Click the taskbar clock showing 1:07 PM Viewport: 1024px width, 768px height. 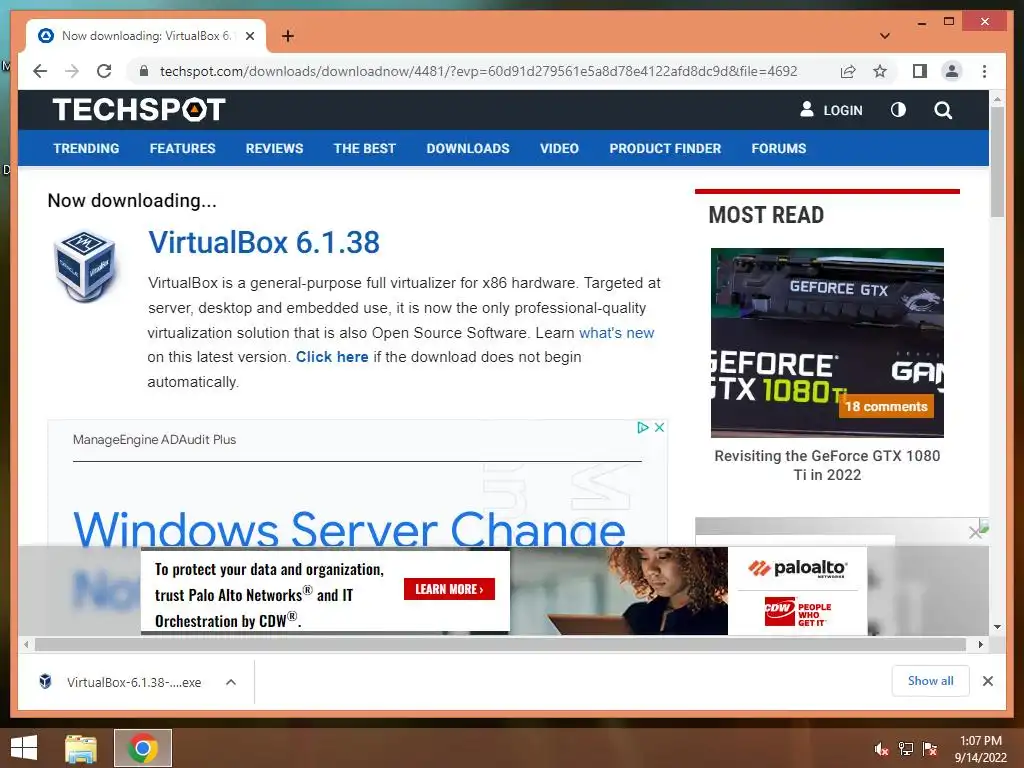coord(980,749)
